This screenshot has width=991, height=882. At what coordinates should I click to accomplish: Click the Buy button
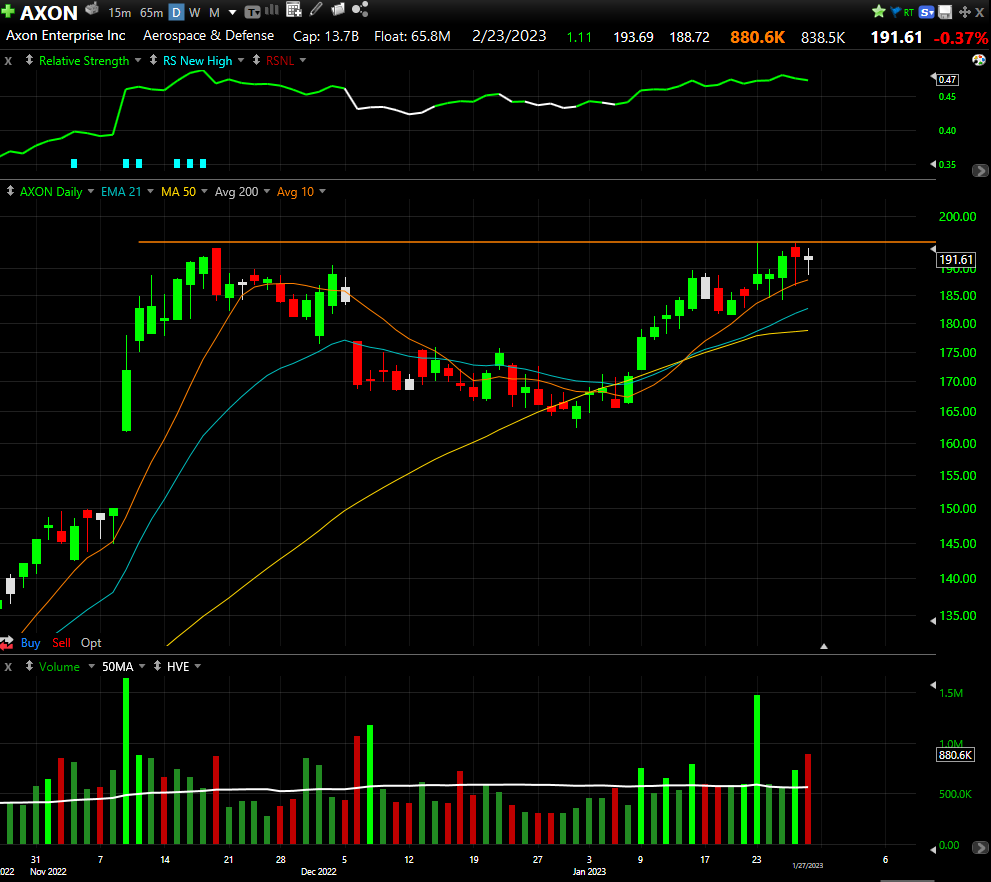[x=30, y=643]
